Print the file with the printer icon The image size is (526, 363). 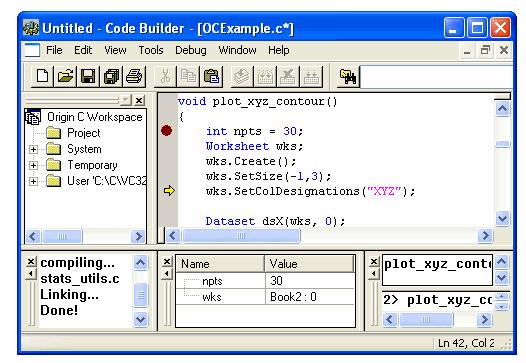135,76
